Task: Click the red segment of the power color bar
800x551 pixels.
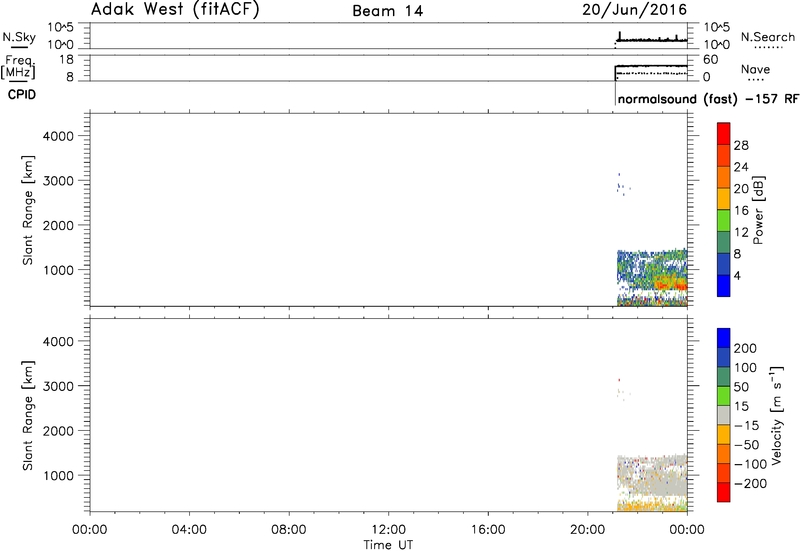Action: [x=723, y=134]
